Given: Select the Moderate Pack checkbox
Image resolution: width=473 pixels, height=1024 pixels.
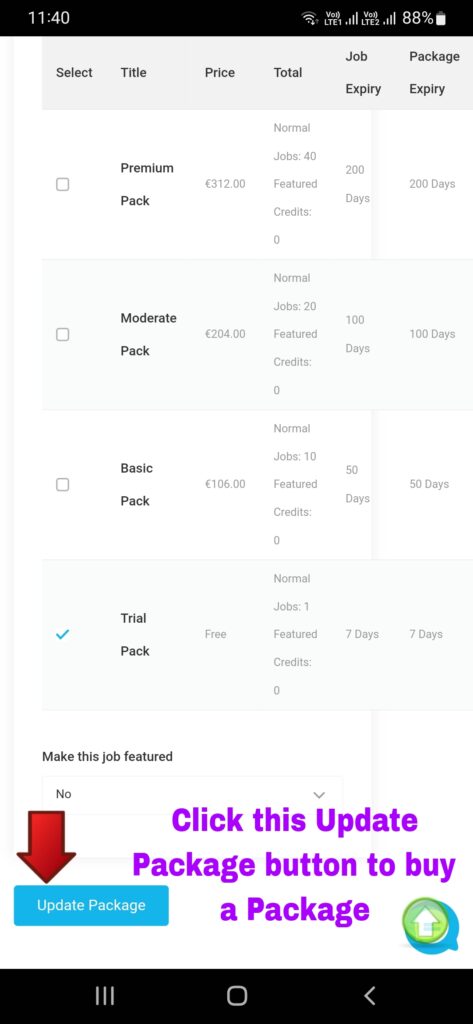Looking at the screenshot, I should [62, 334].
